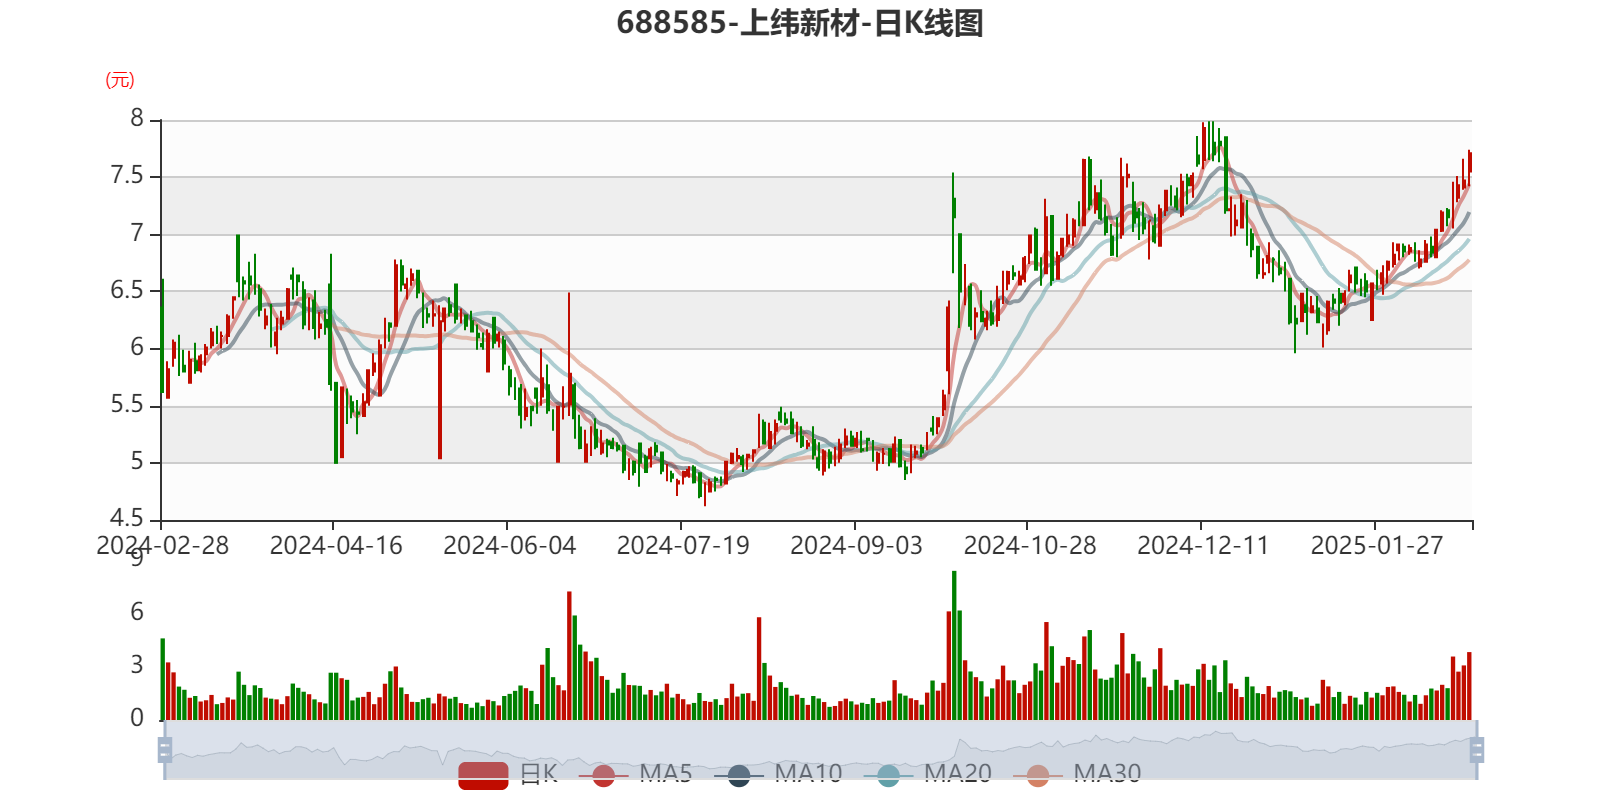This screenshot has width=1600, height=800.
Task: Click the price axis value 8
Action: coord(137,119)
